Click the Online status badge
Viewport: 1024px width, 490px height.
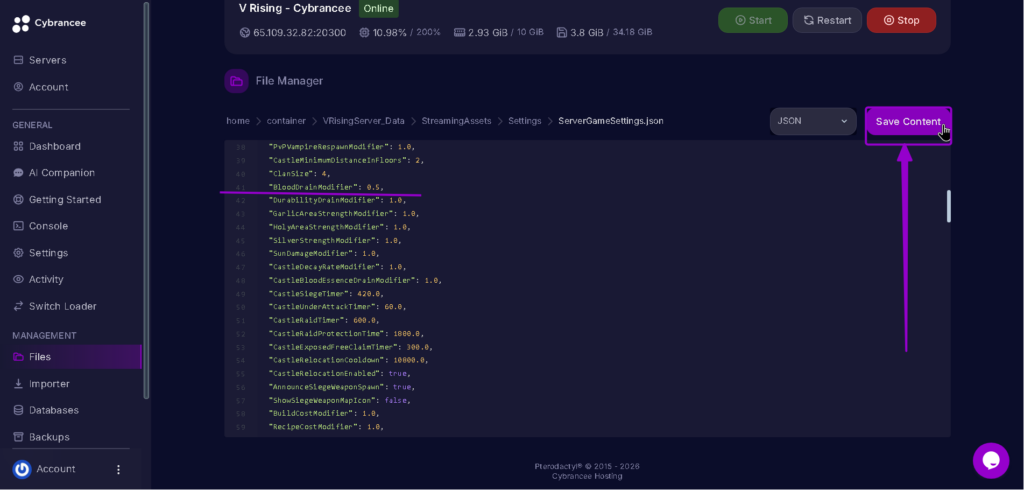pos(379,9)
